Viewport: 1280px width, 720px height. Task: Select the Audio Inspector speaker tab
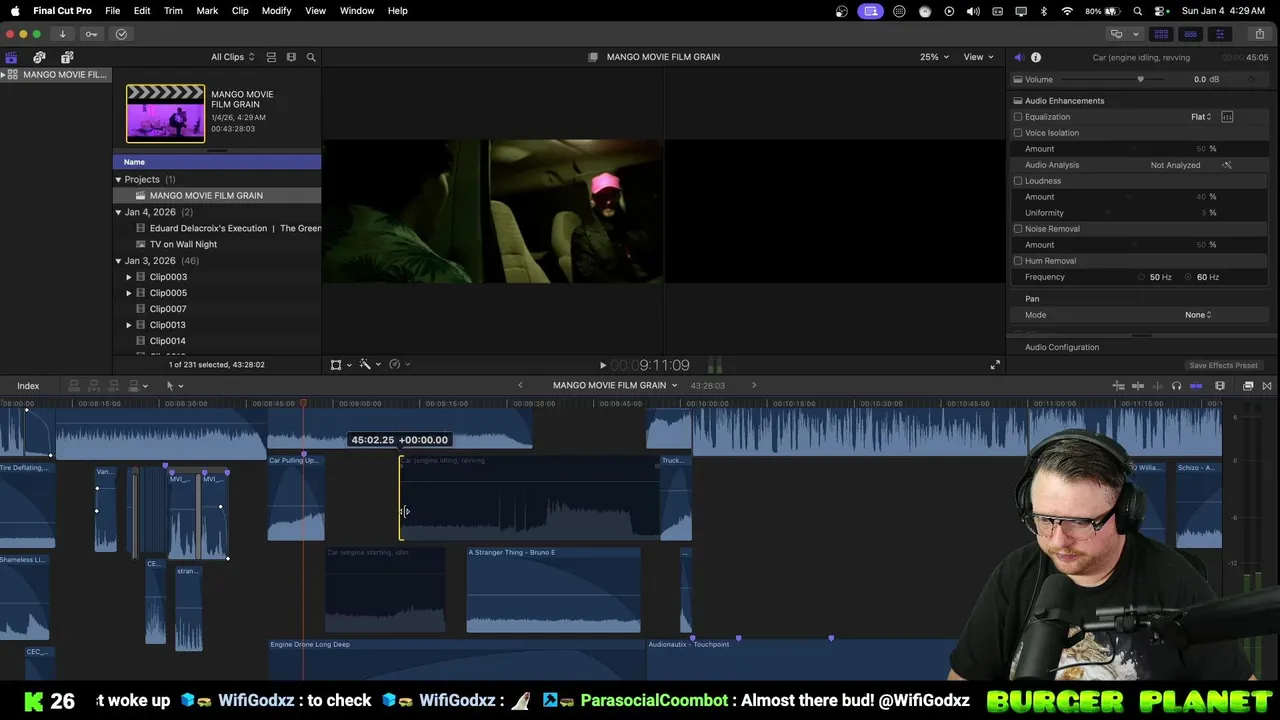point(1018,57)
